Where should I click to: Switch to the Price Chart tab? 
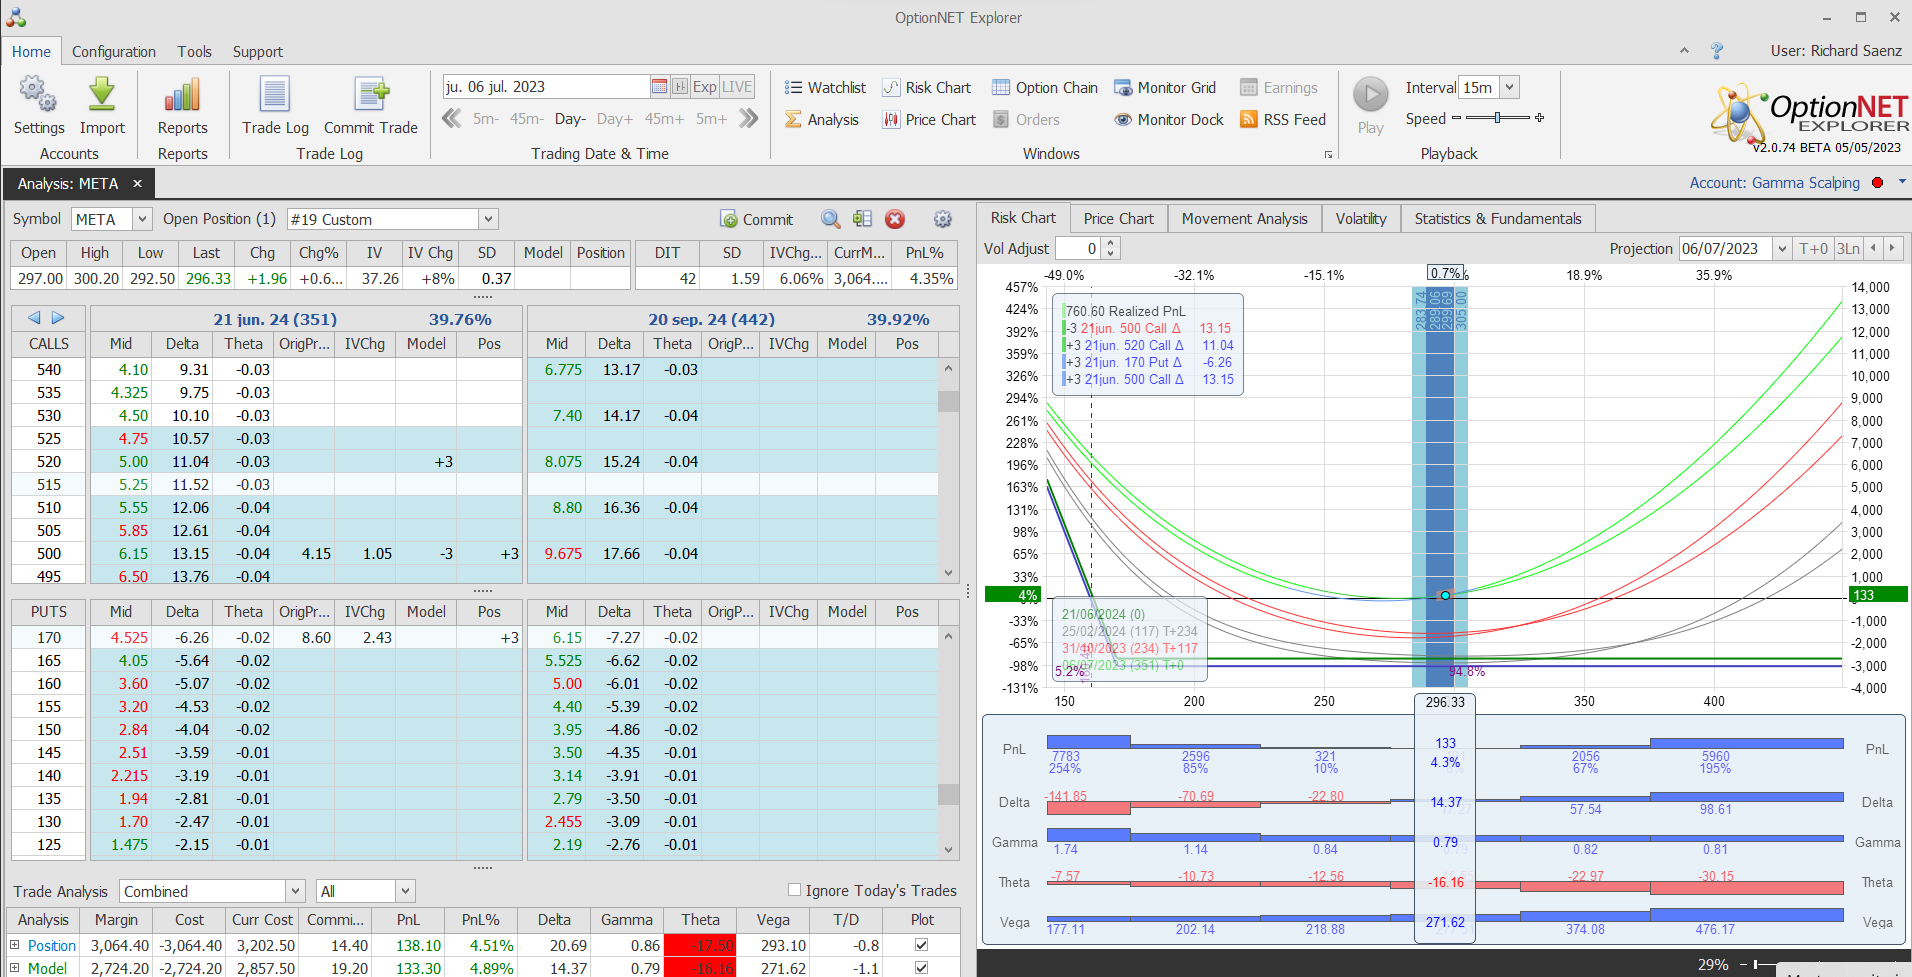(1118, 219)
